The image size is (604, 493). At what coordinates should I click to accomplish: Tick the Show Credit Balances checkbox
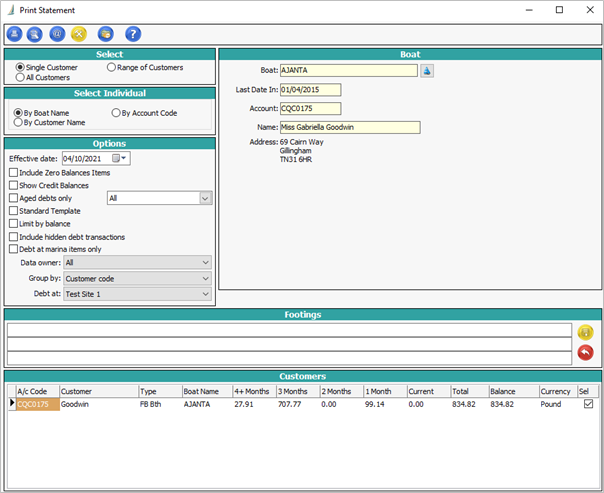coord(13,186)
